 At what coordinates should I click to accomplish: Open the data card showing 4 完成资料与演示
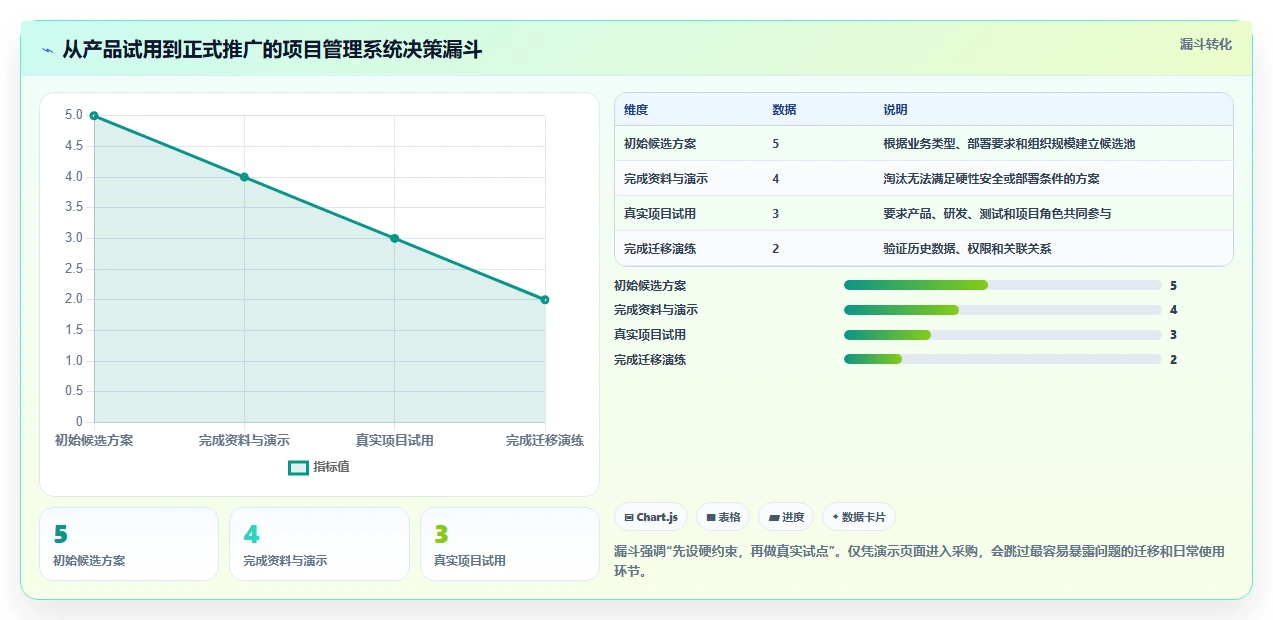(x=320, y=544)
